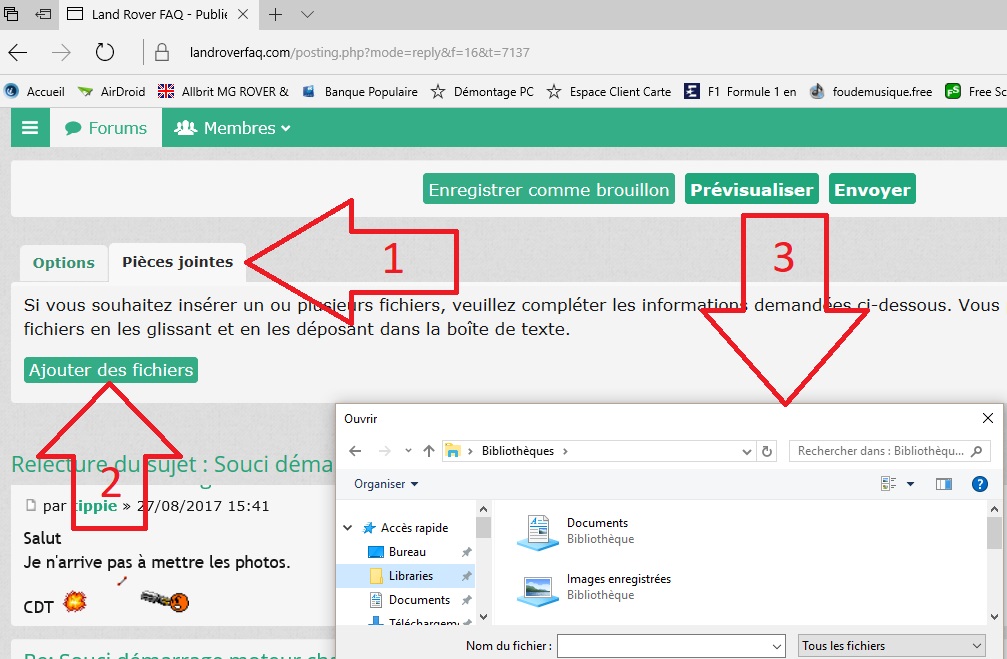This screenshot has width=1007, height=659.
Task: Click the help icon in the file dialog
Action: tap(980, 484)
